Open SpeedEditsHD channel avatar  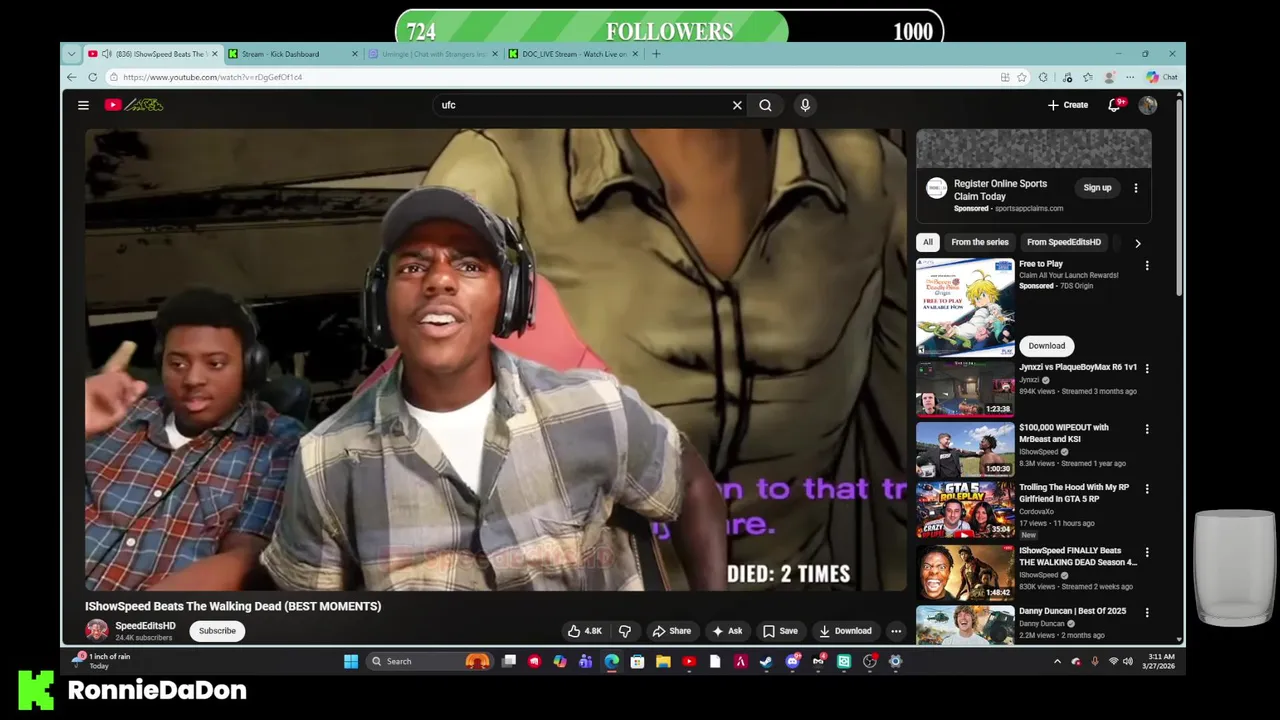click(97, 630)
